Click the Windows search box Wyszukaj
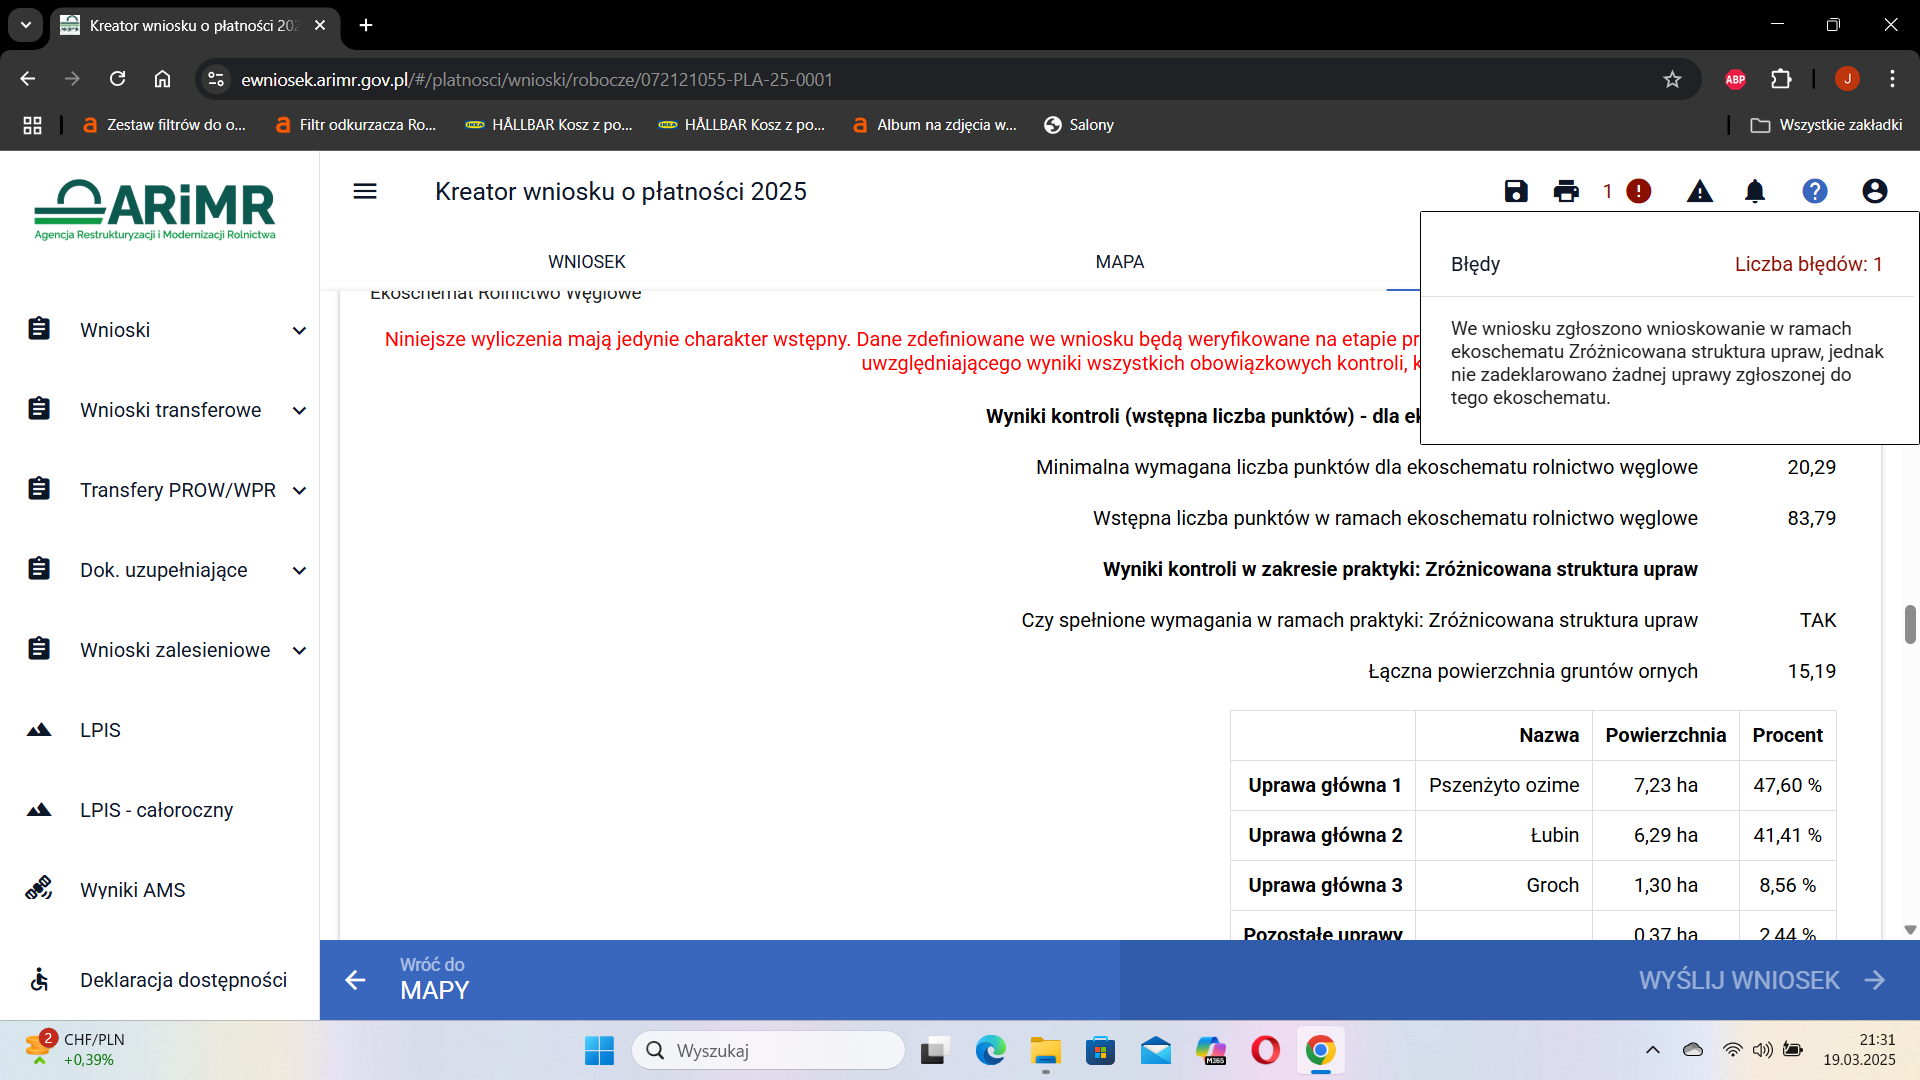This screenshot has width=1920, height=1080. point(768,1050)
